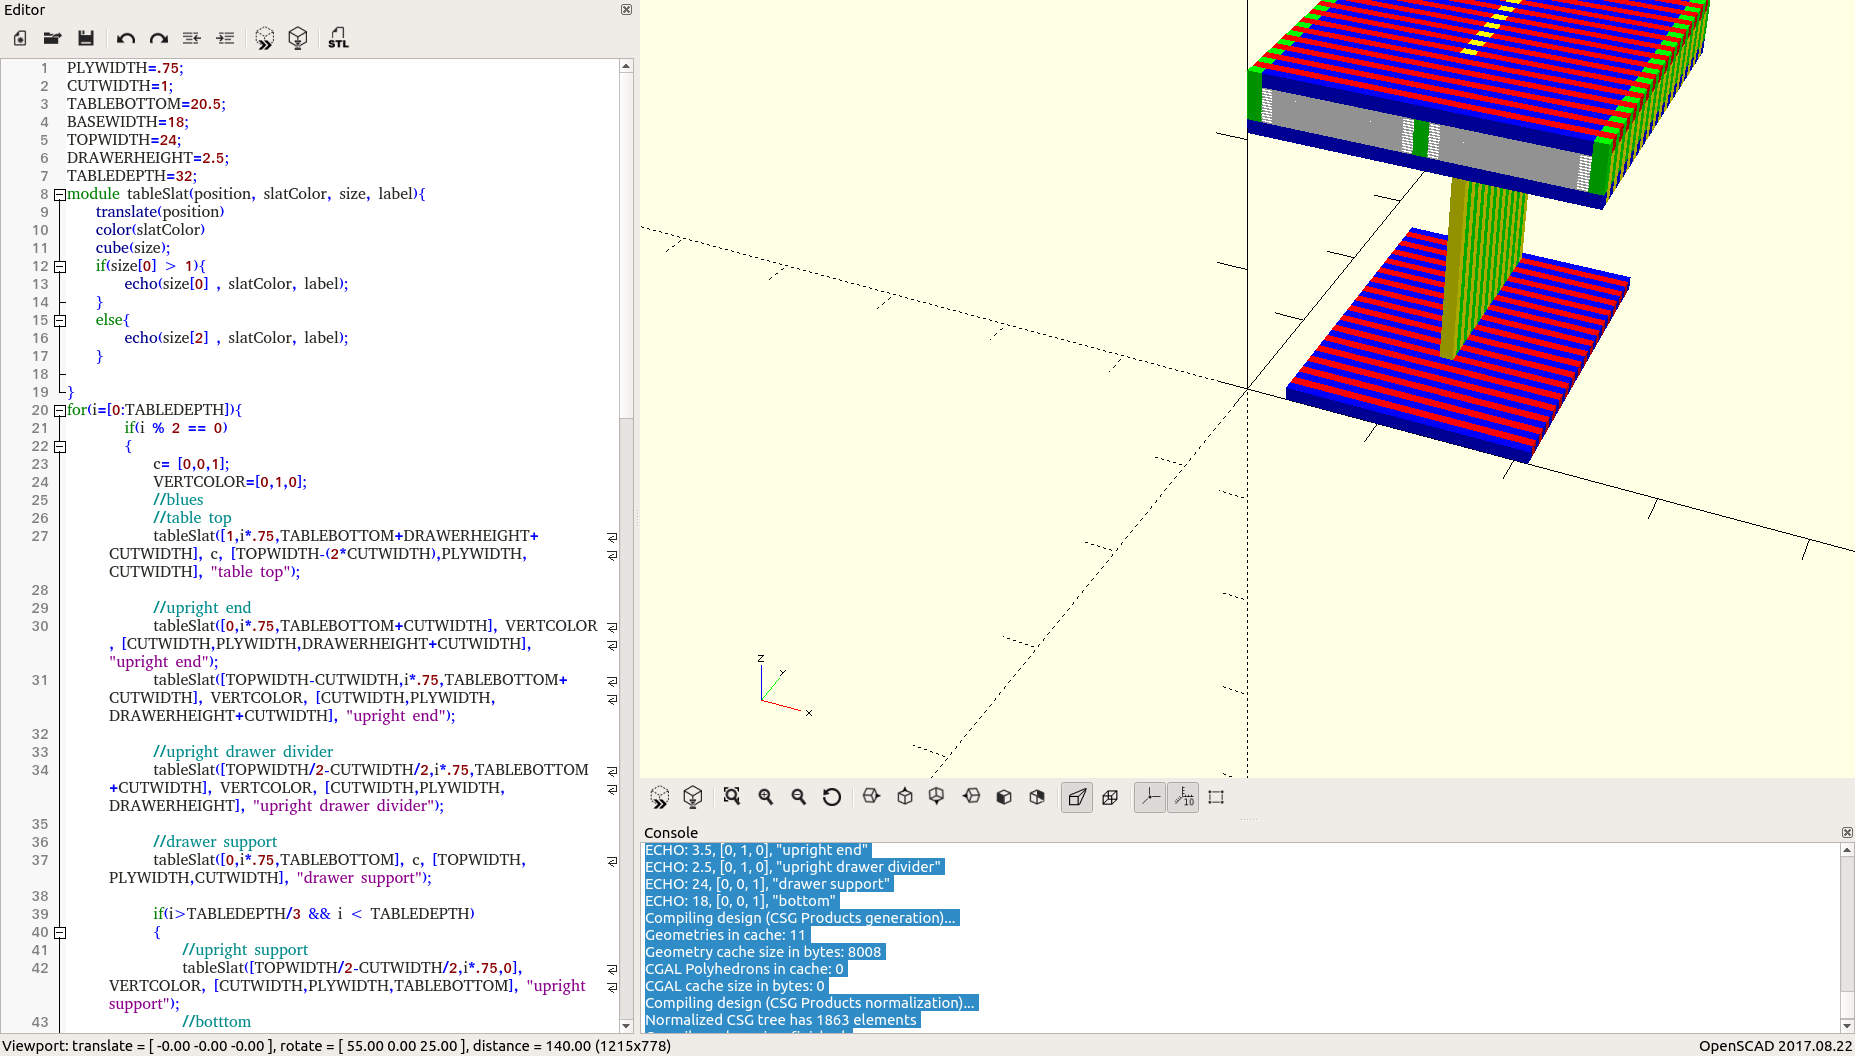The width and height of the screenshot is (1855, 1056).
Task: Click the '//drawer support' comment line
Action: click(215, 842)
